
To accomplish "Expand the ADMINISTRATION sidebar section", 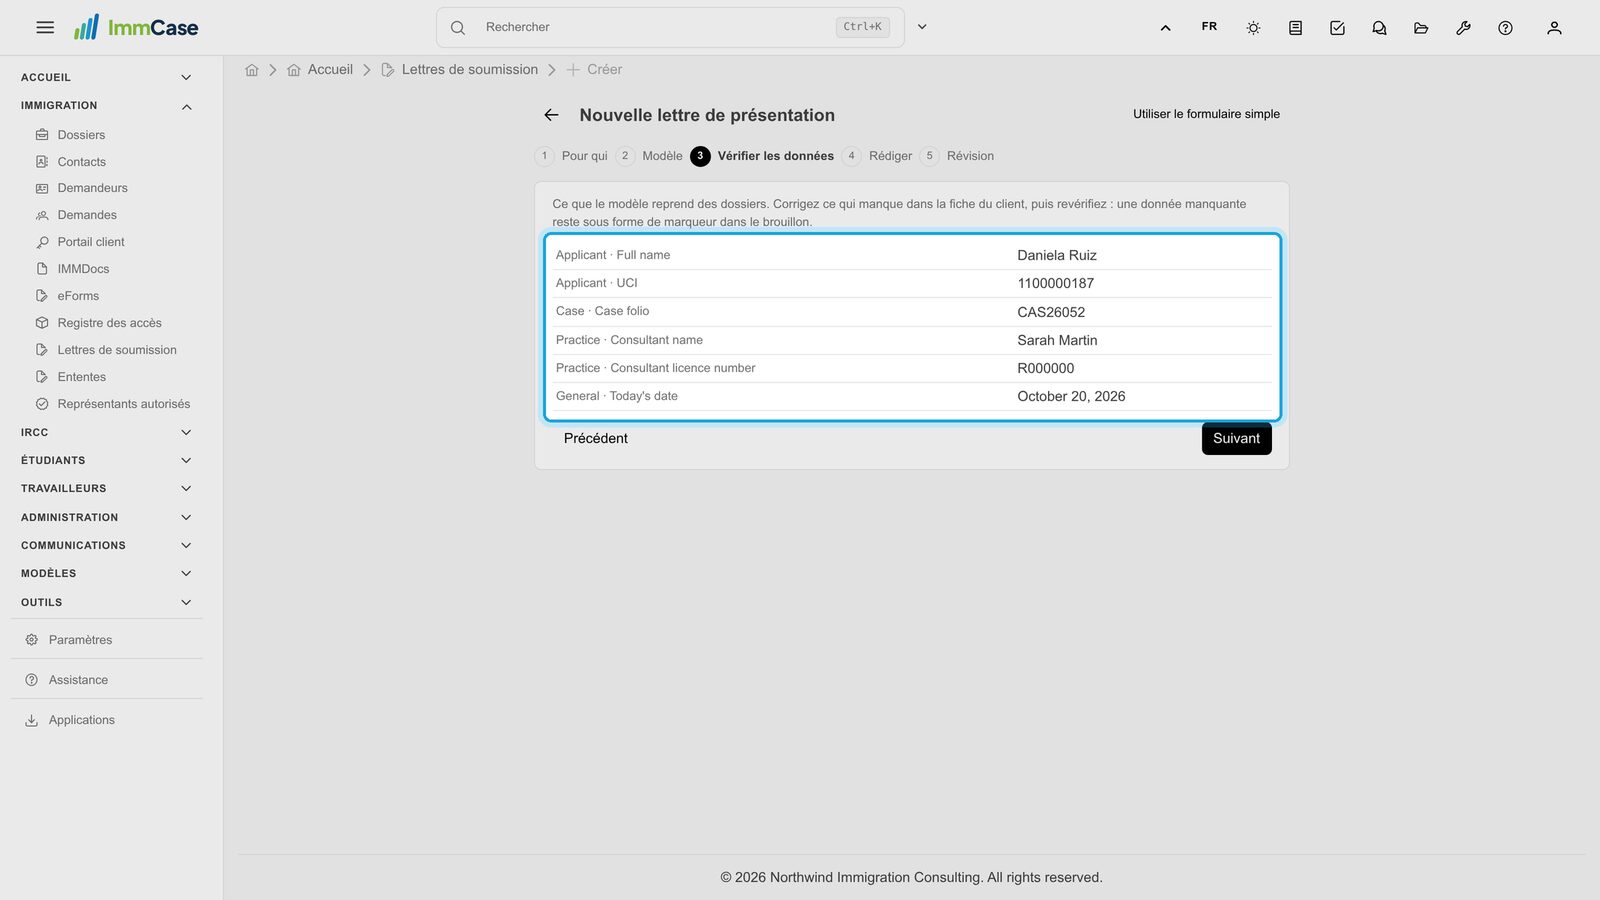I will pos(106,517).
